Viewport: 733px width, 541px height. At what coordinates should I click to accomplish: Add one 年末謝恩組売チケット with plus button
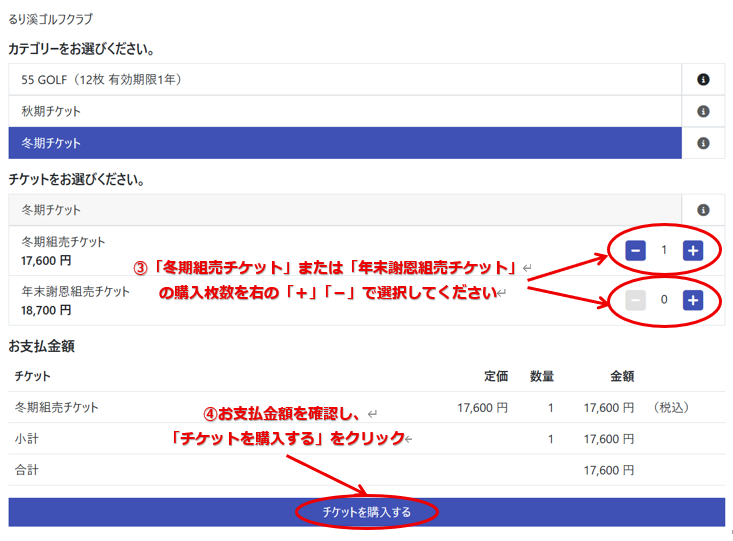(692, 300)
